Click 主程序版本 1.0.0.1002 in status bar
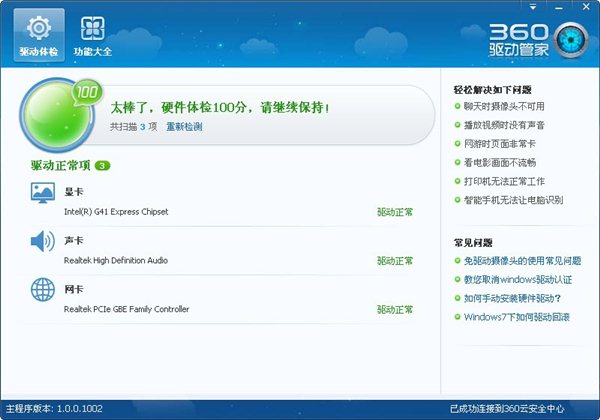The width and height of the screenshot is (600, 420). tap(54, 409)
